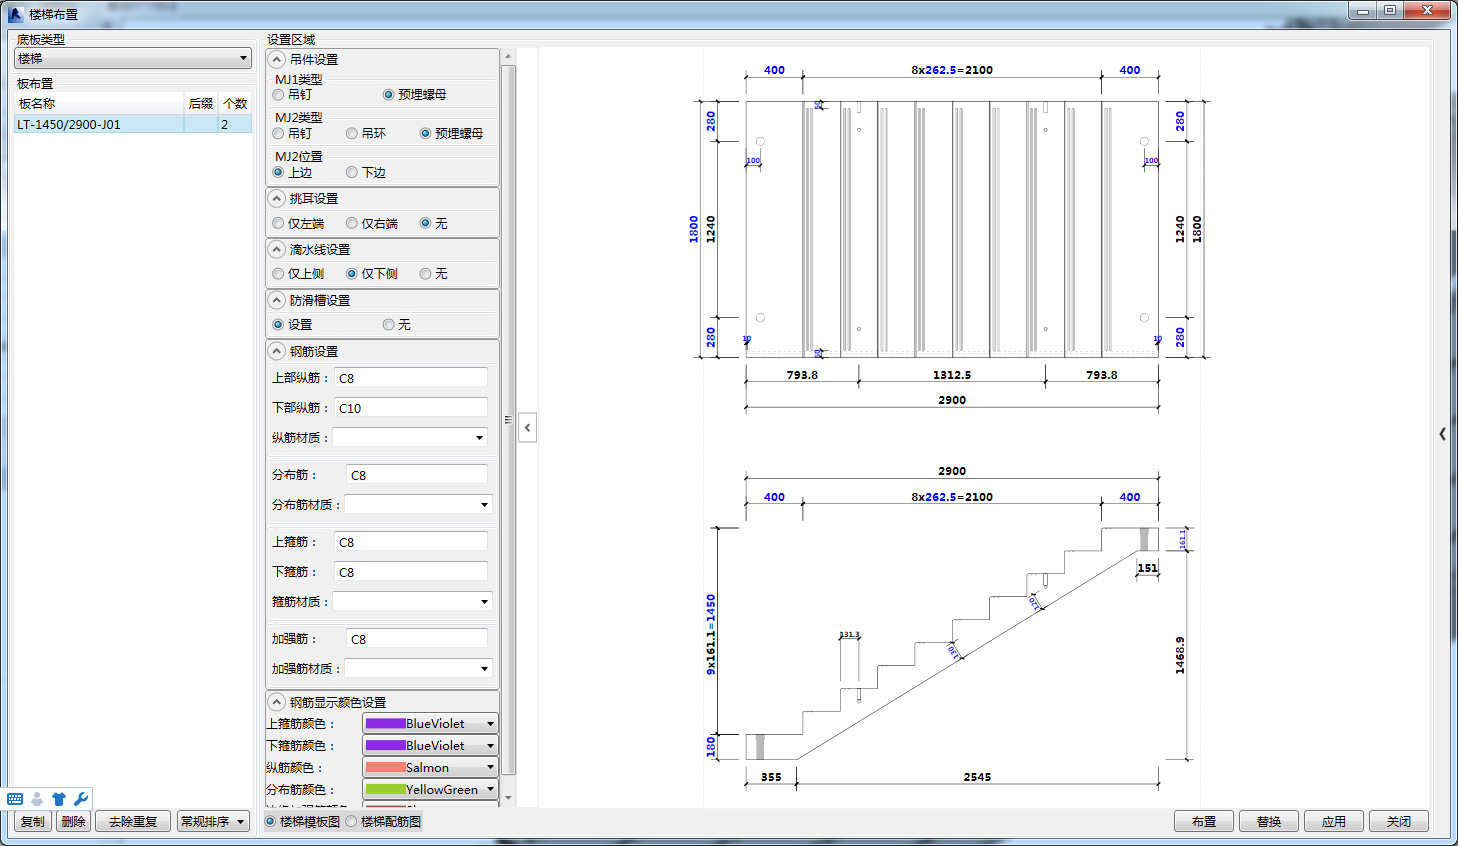
Task: Open the 纵筋颜色 Salmon color picker
Action: pos(430,768)
